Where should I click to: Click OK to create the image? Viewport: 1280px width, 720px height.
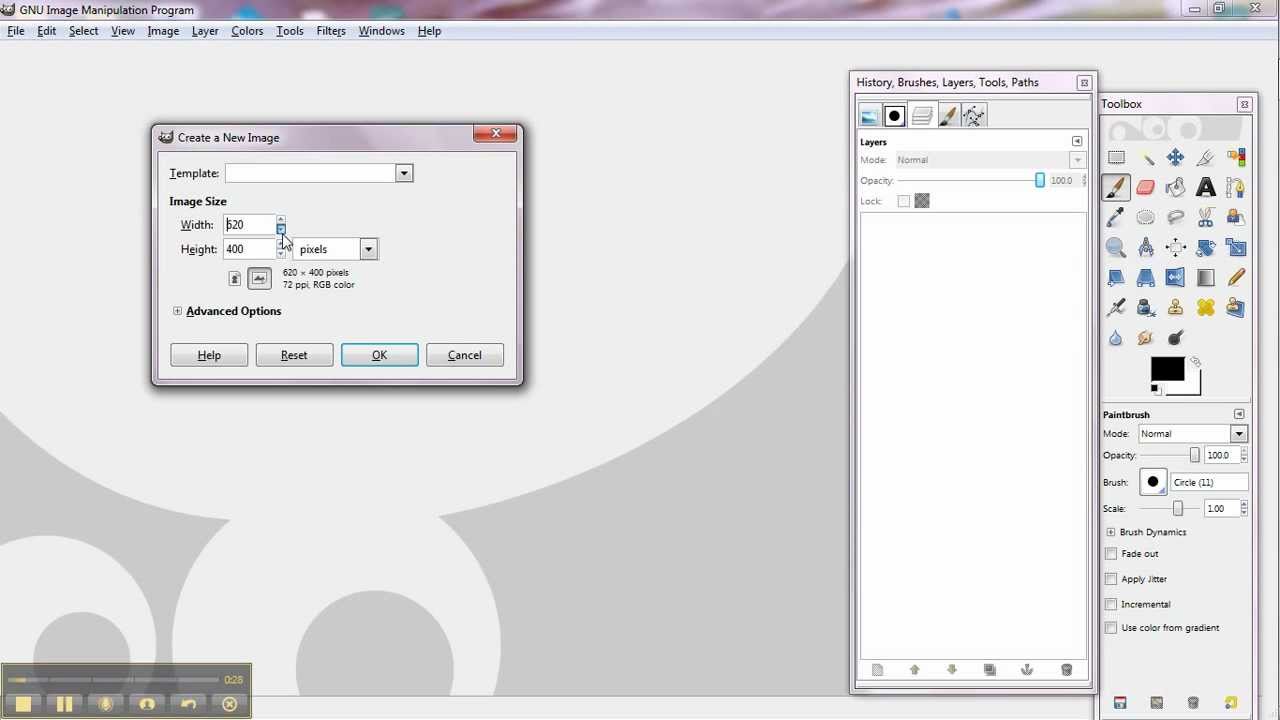(x=379, y=355)
